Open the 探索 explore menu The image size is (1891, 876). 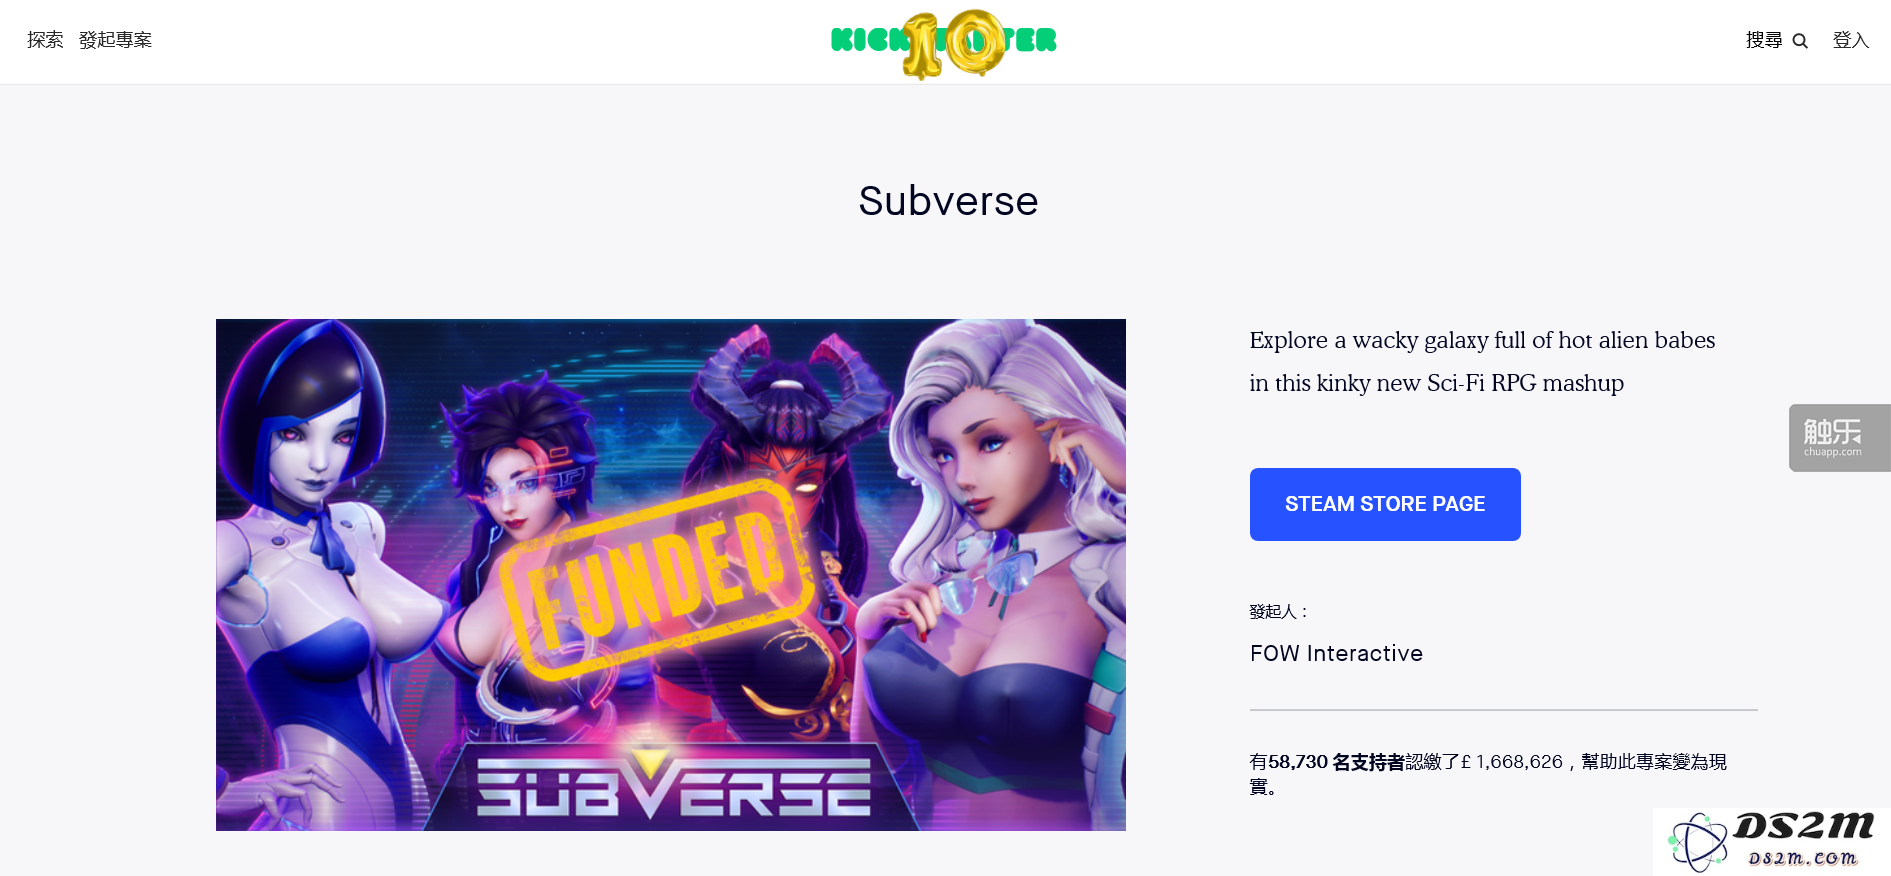point(45,40)
